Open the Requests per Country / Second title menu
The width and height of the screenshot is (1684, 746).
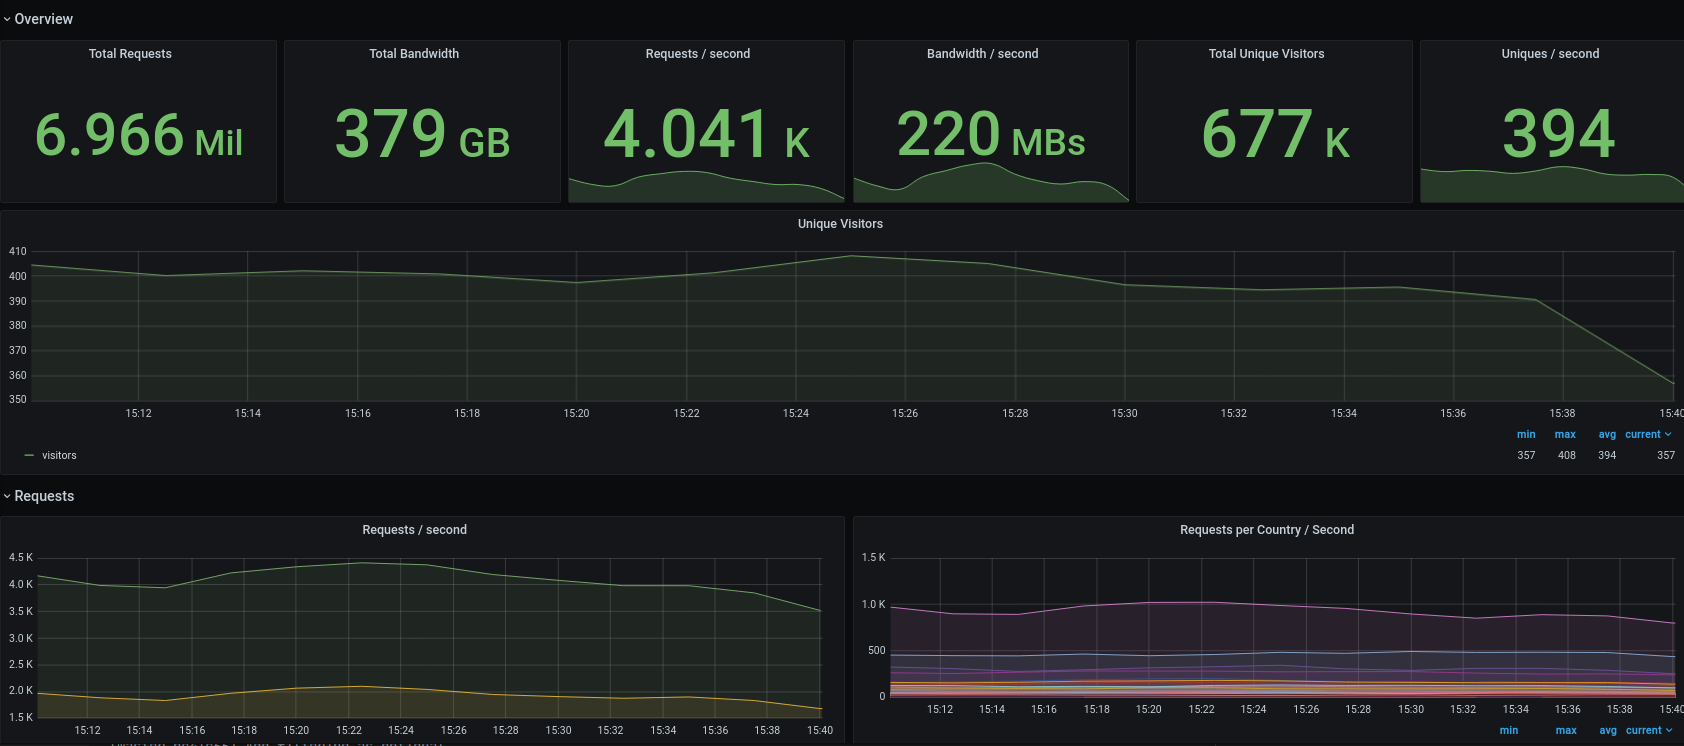1267,530
